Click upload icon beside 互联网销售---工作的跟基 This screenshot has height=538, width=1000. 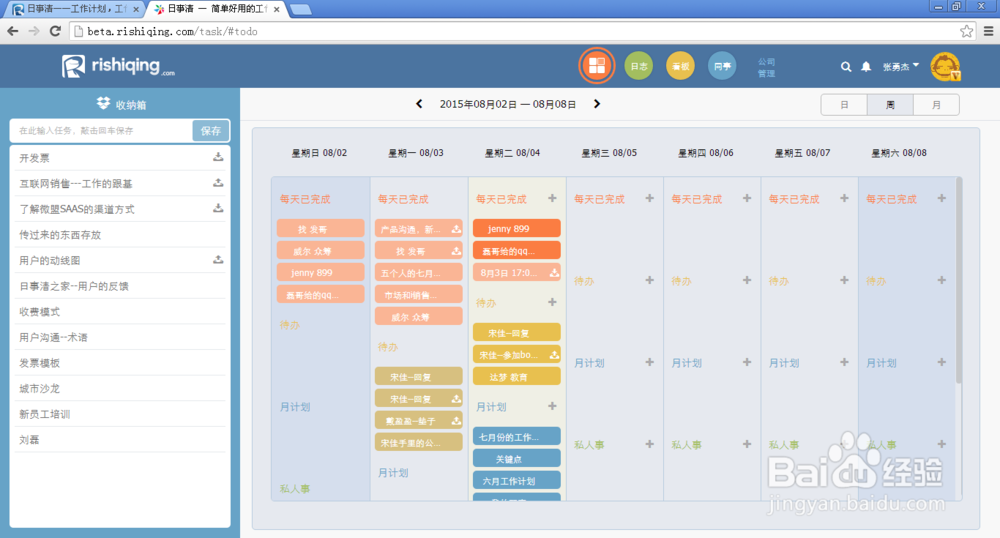coord(218,183)
